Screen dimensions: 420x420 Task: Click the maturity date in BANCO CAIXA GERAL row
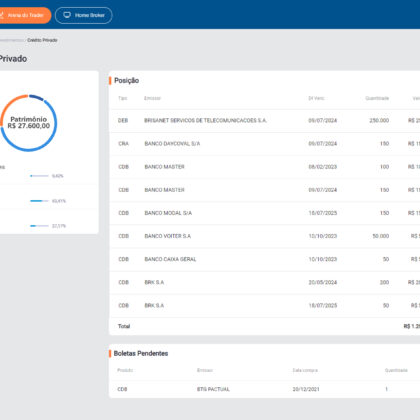(x=323, y=259)
